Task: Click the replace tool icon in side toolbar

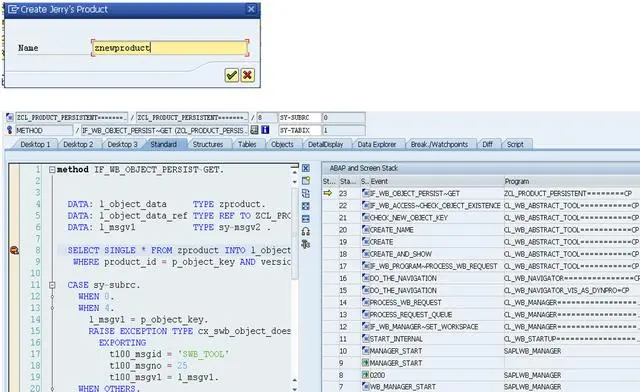Action: tap(306, 194)
